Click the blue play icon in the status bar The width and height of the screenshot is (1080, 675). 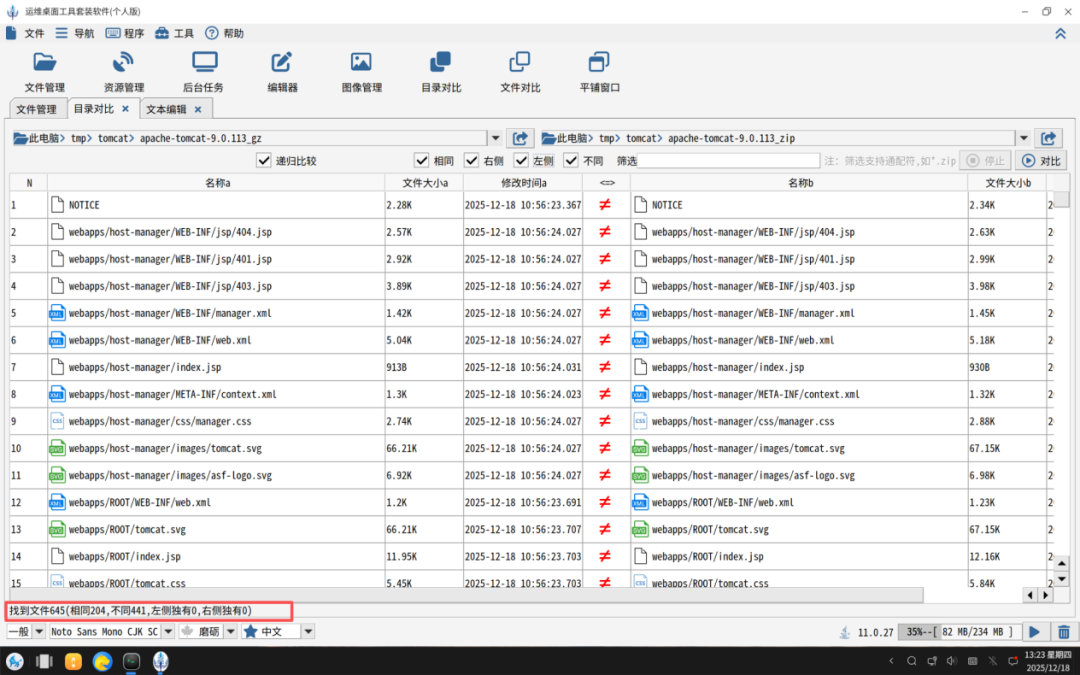1035,632
